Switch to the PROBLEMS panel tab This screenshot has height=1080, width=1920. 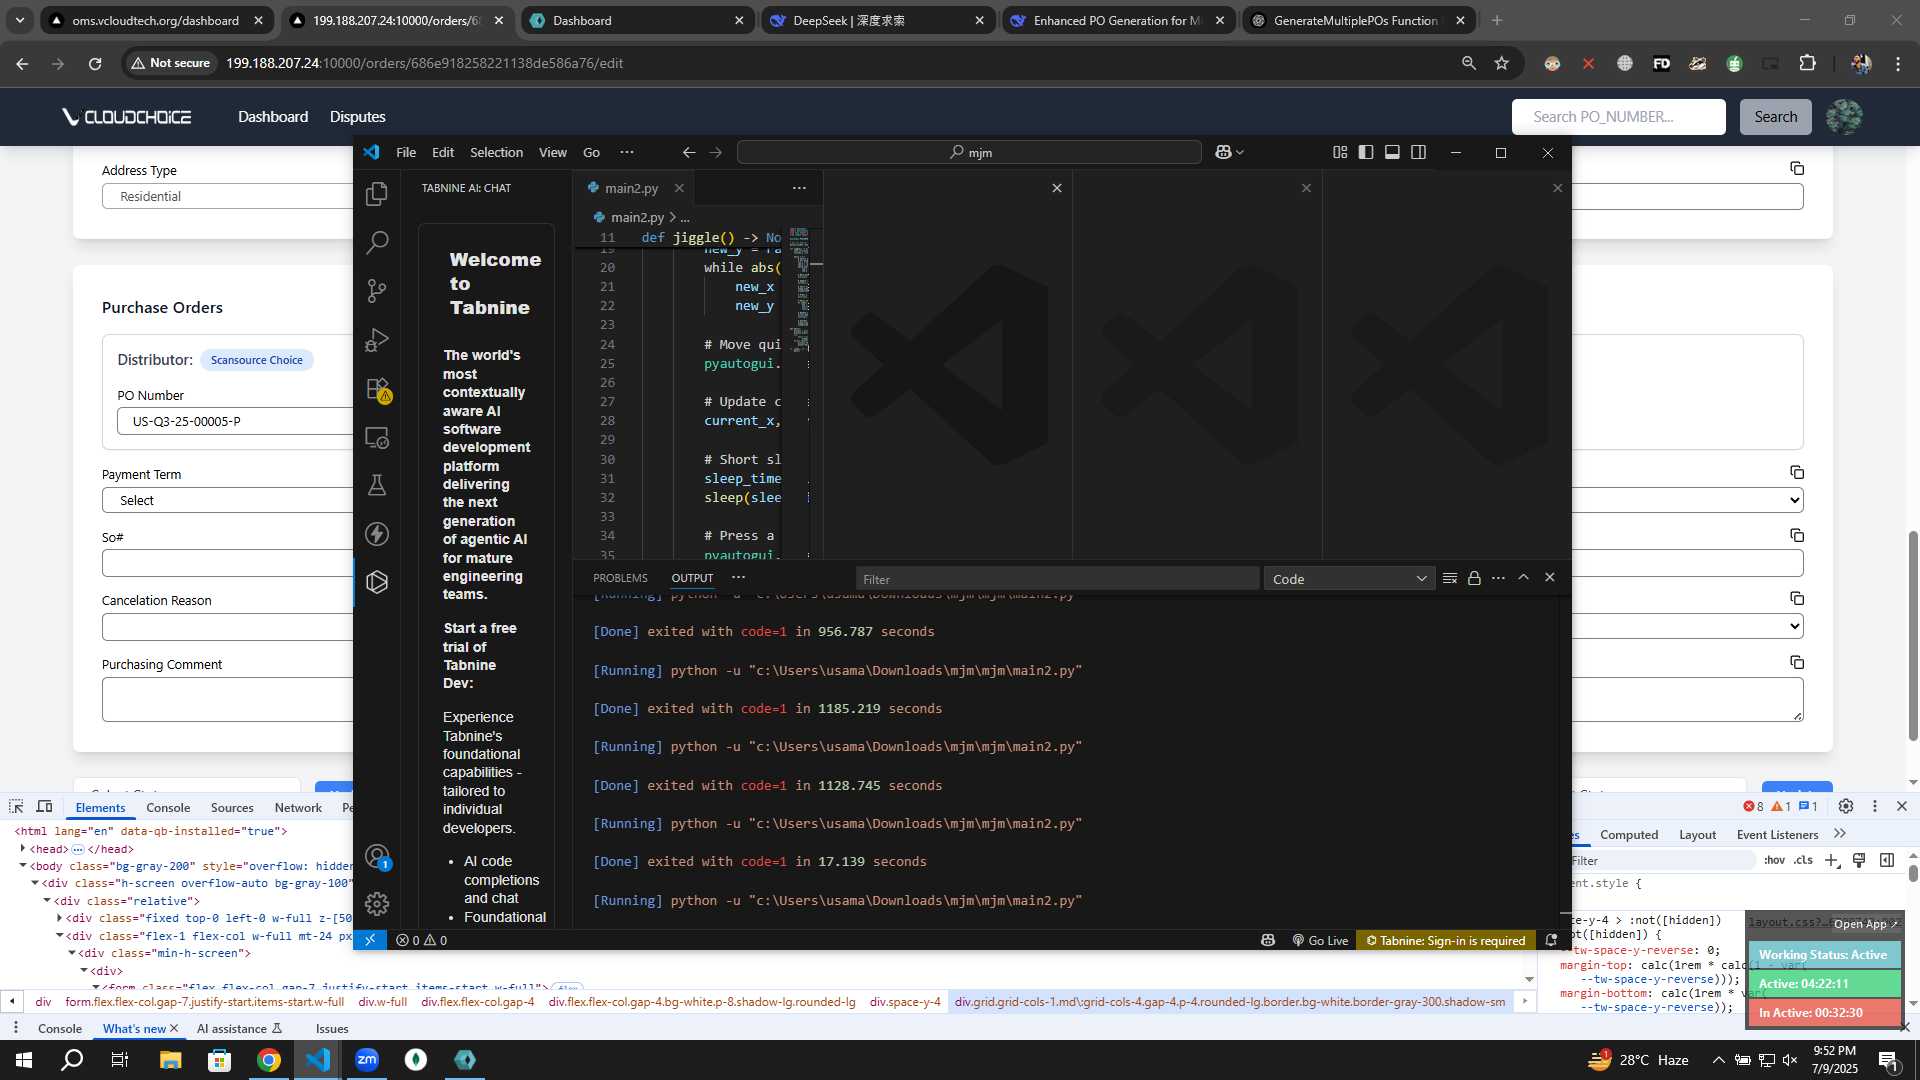(620, 578)
